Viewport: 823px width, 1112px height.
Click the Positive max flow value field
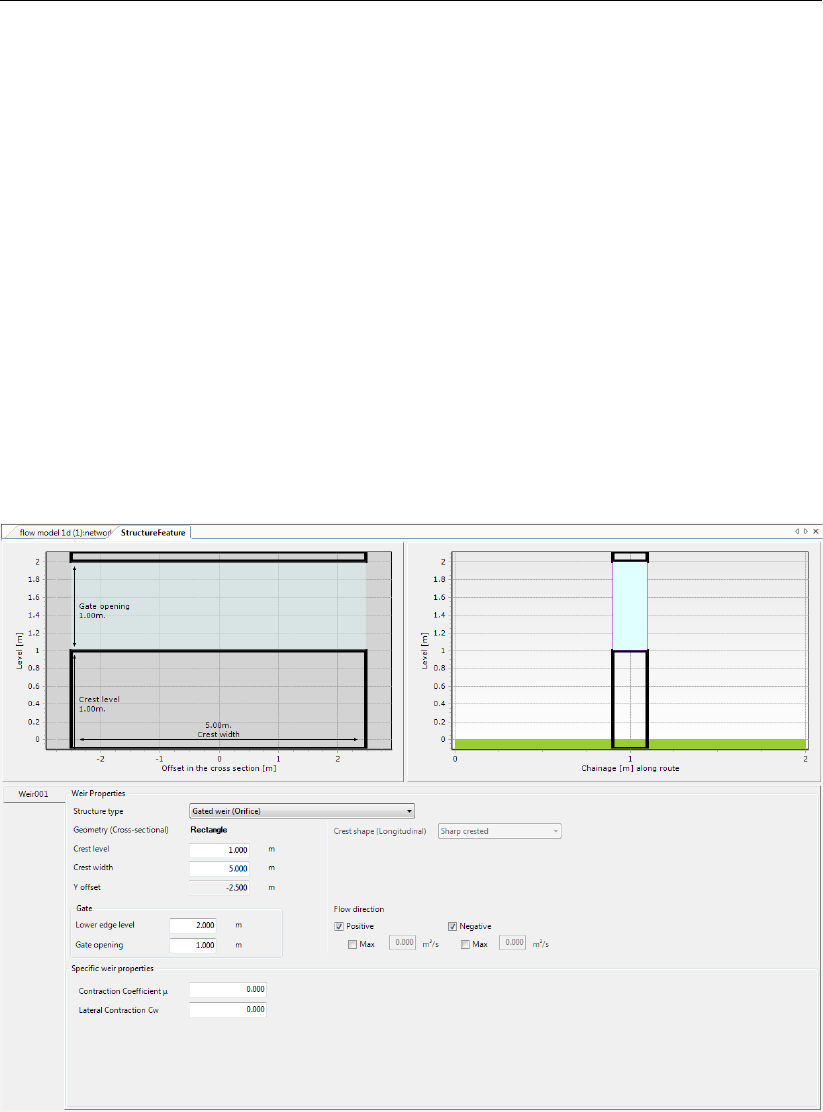pos(402,943)
